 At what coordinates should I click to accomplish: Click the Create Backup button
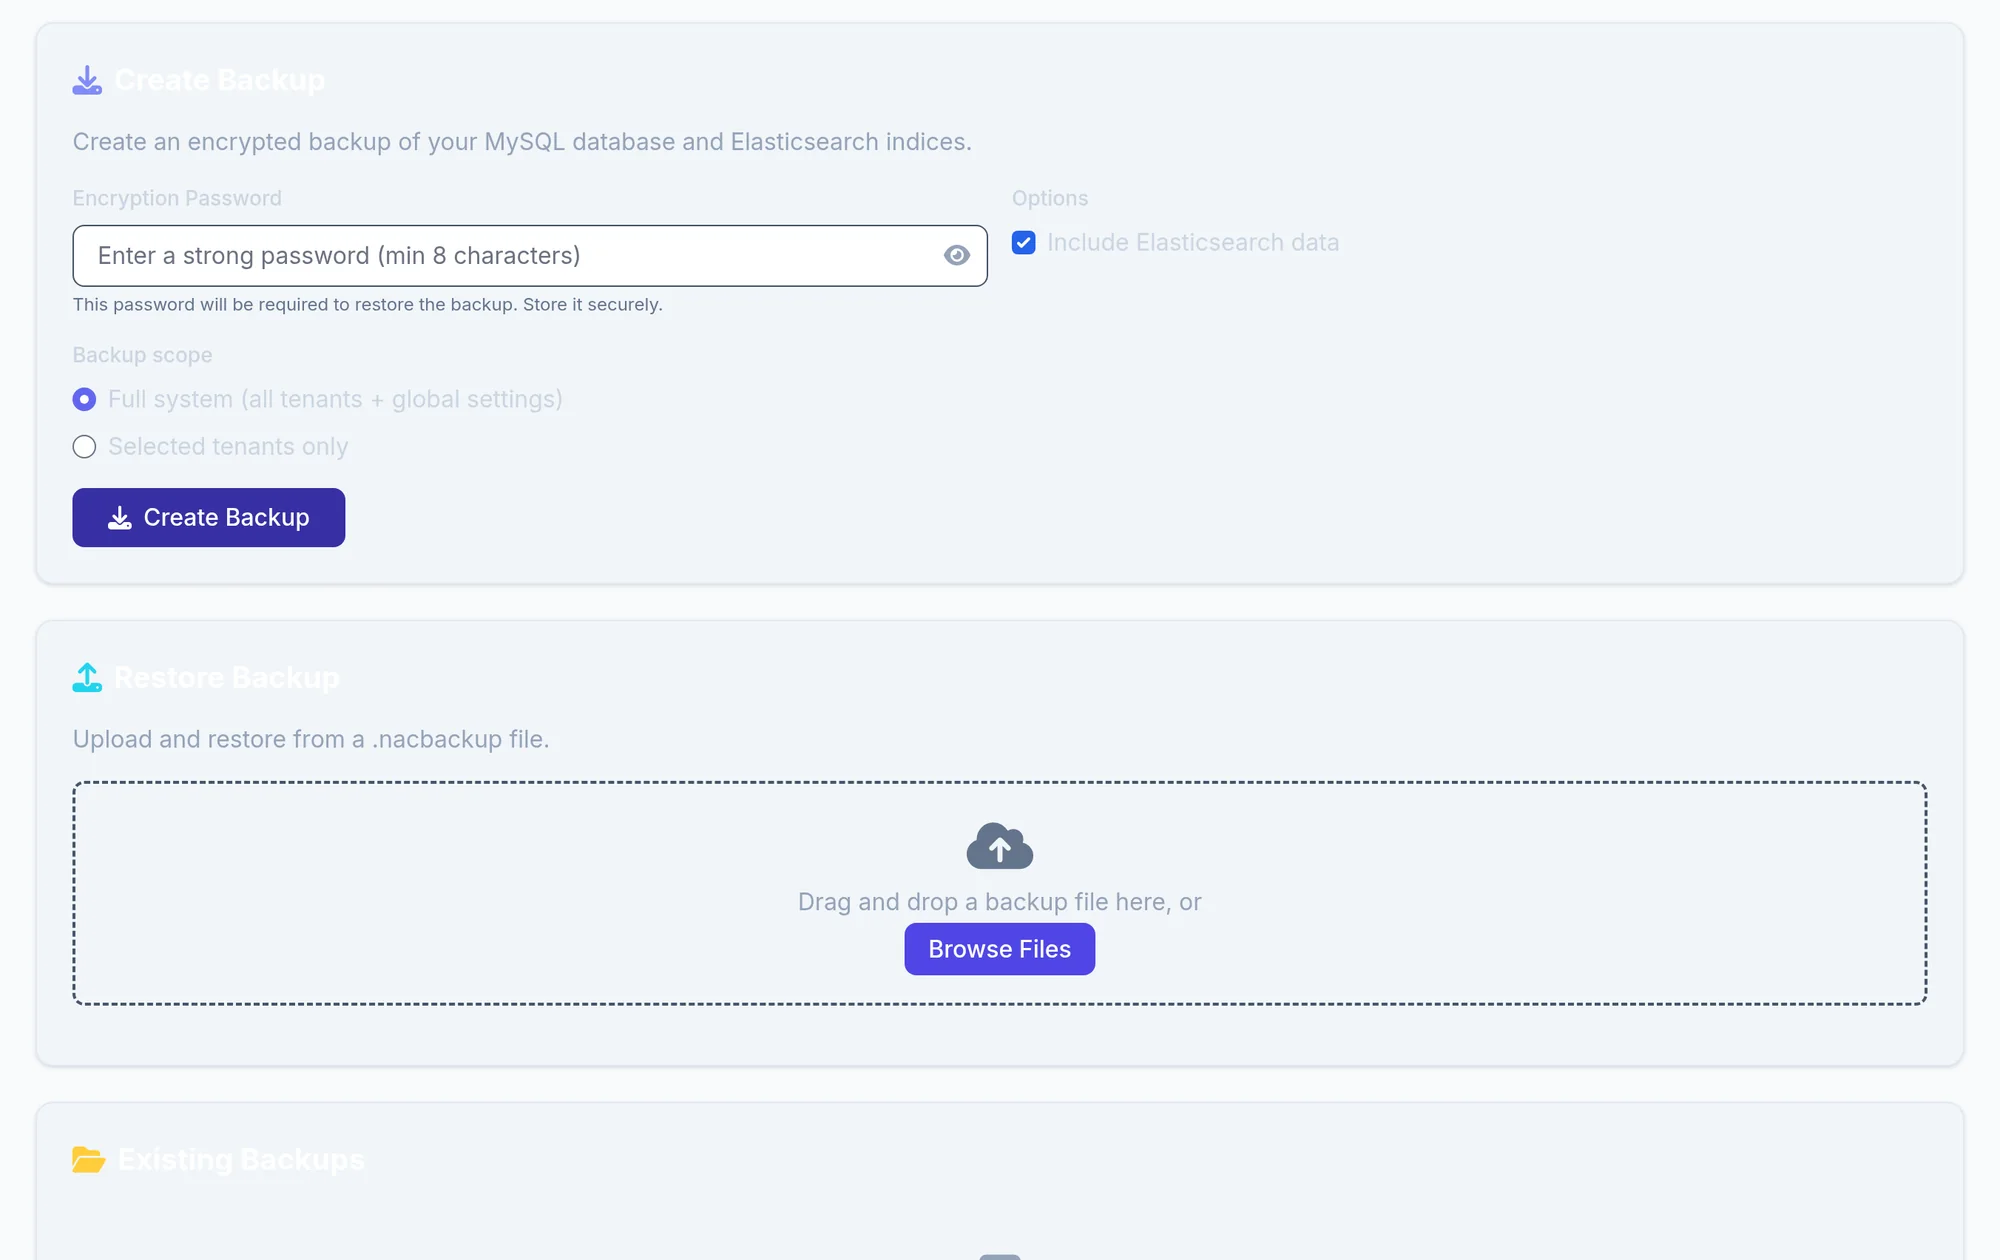209,517
